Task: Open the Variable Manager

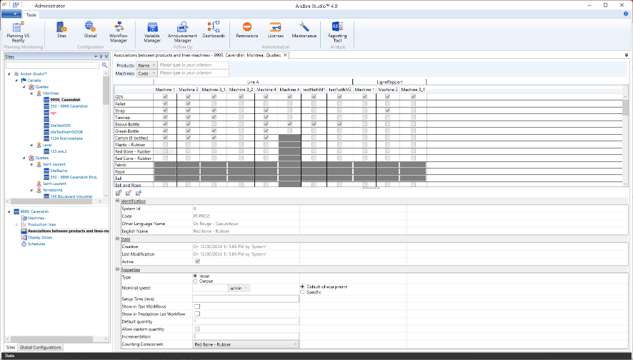Action: [x=152, y=32]
